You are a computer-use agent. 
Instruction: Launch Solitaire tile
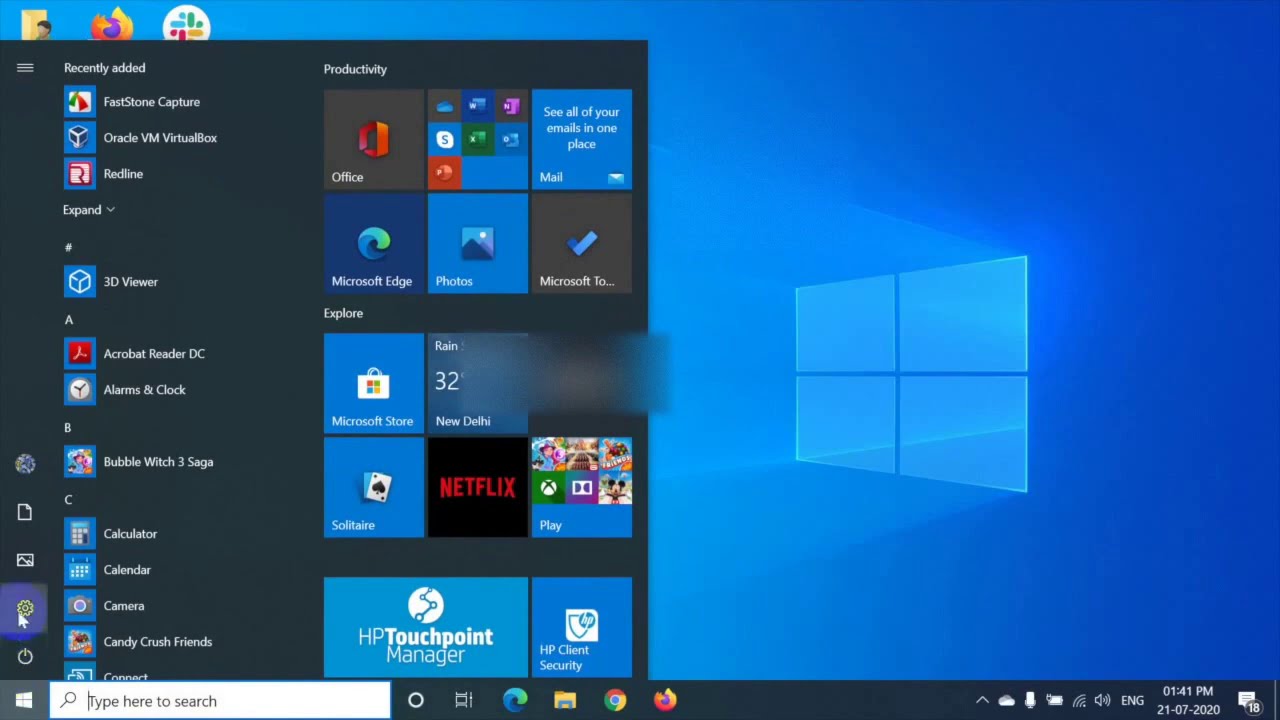pyautogui.click(x=374, y=488)
